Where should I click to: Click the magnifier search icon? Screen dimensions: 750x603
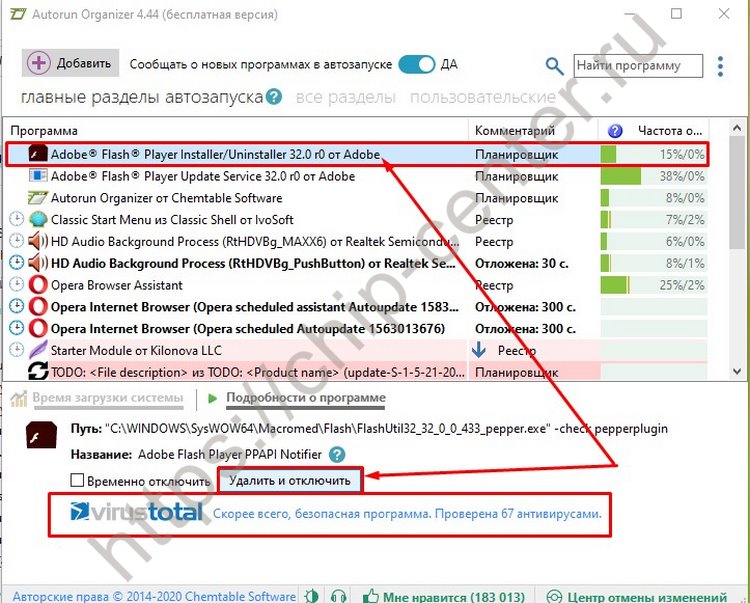(554, 66)
